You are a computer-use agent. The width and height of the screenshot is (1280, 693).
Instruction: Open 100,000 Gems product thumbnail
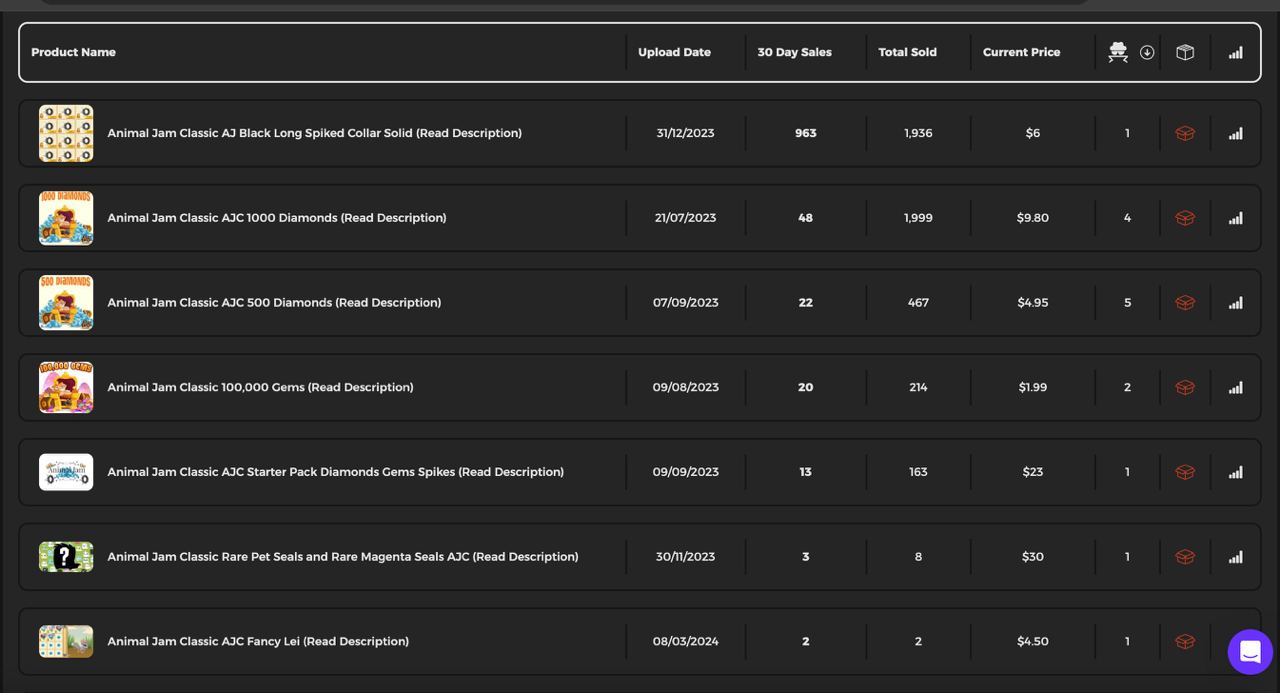coord(66,387)
